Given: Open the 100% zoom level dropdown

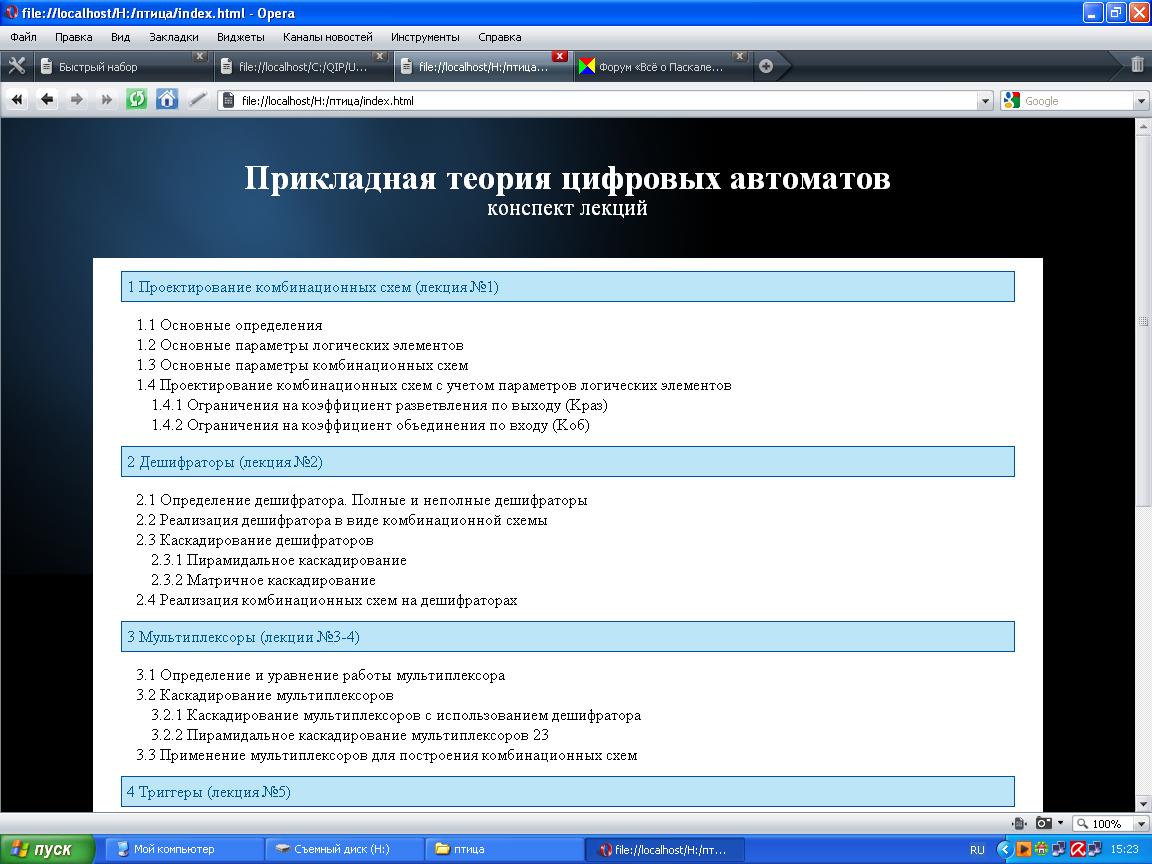Looking at the screenshot, I should coord(1139,824).
